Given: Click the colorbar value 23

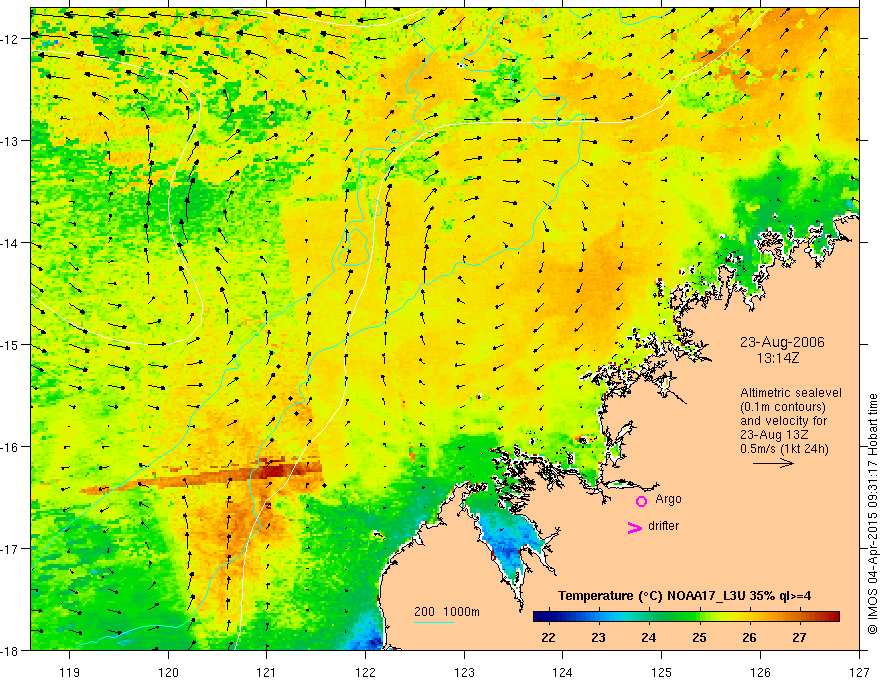Looking at the screenshot, I should 598,637.
